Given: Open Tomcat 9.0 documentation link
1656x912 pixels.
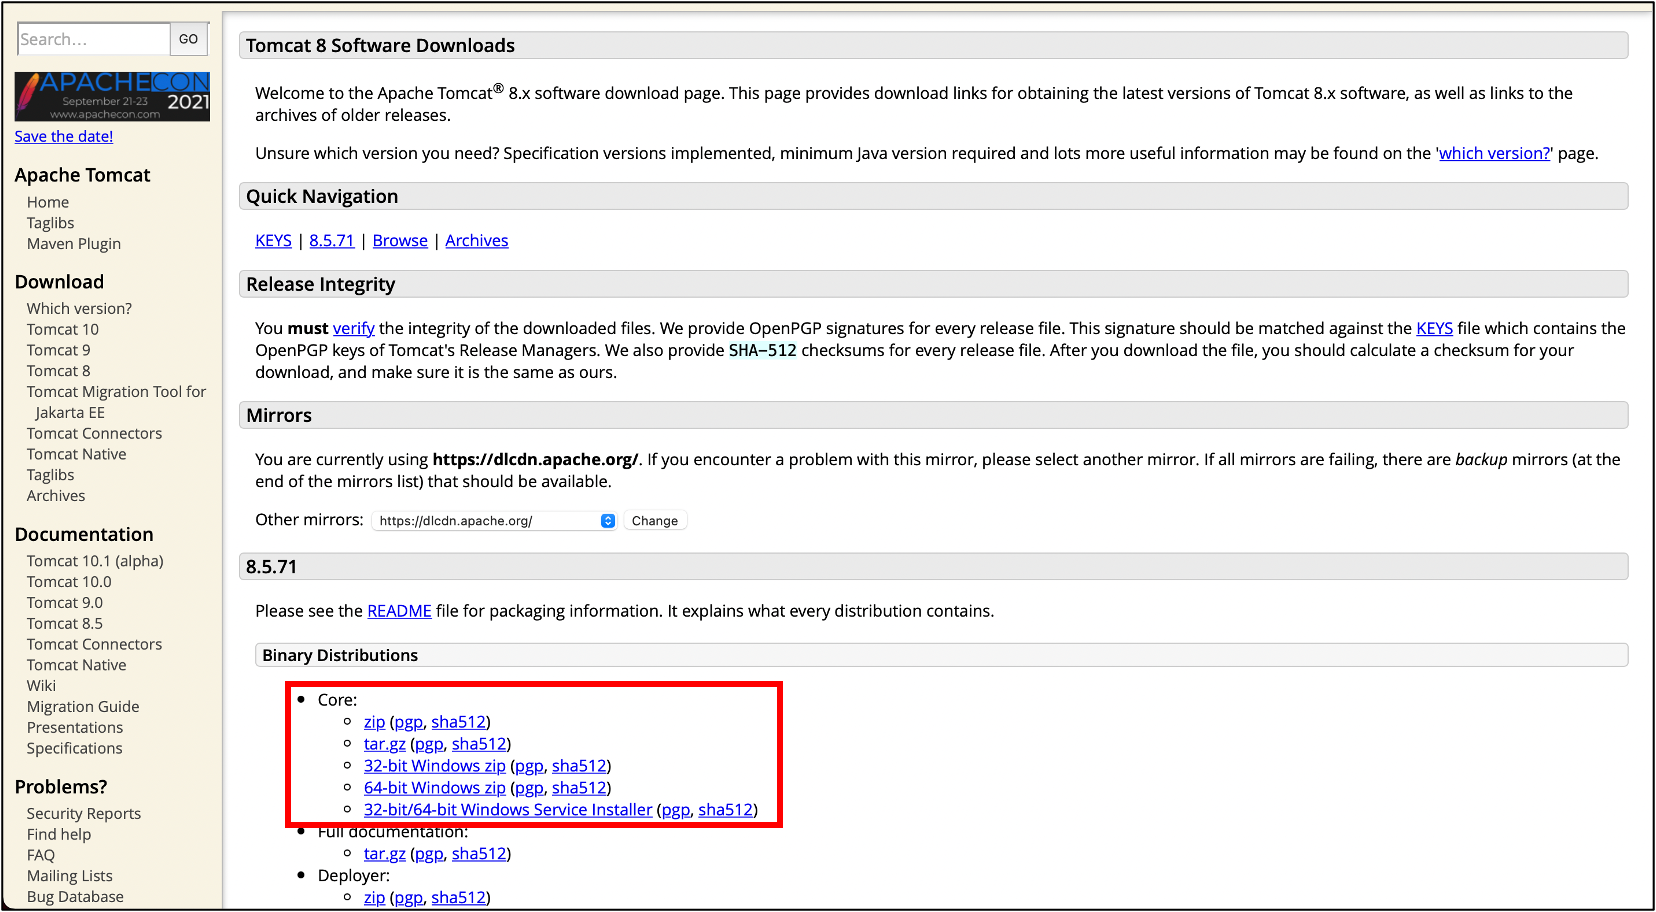Looking at the screenshot, I should pyautogui.click(x=65, y=603).
